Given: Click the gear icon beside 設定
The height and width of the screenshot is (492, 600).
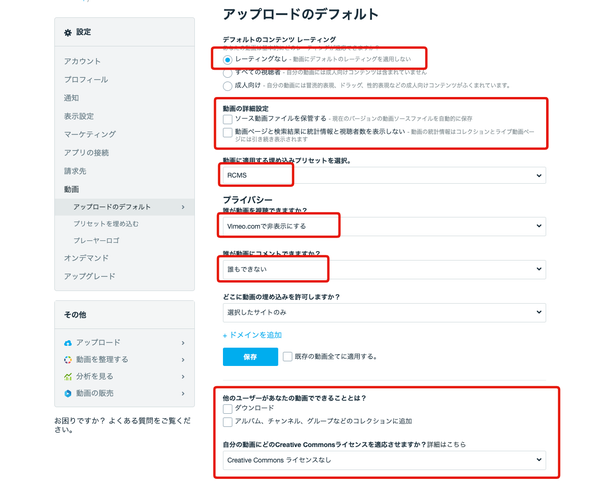Looking at the screenshot, I should pos(68,33).
